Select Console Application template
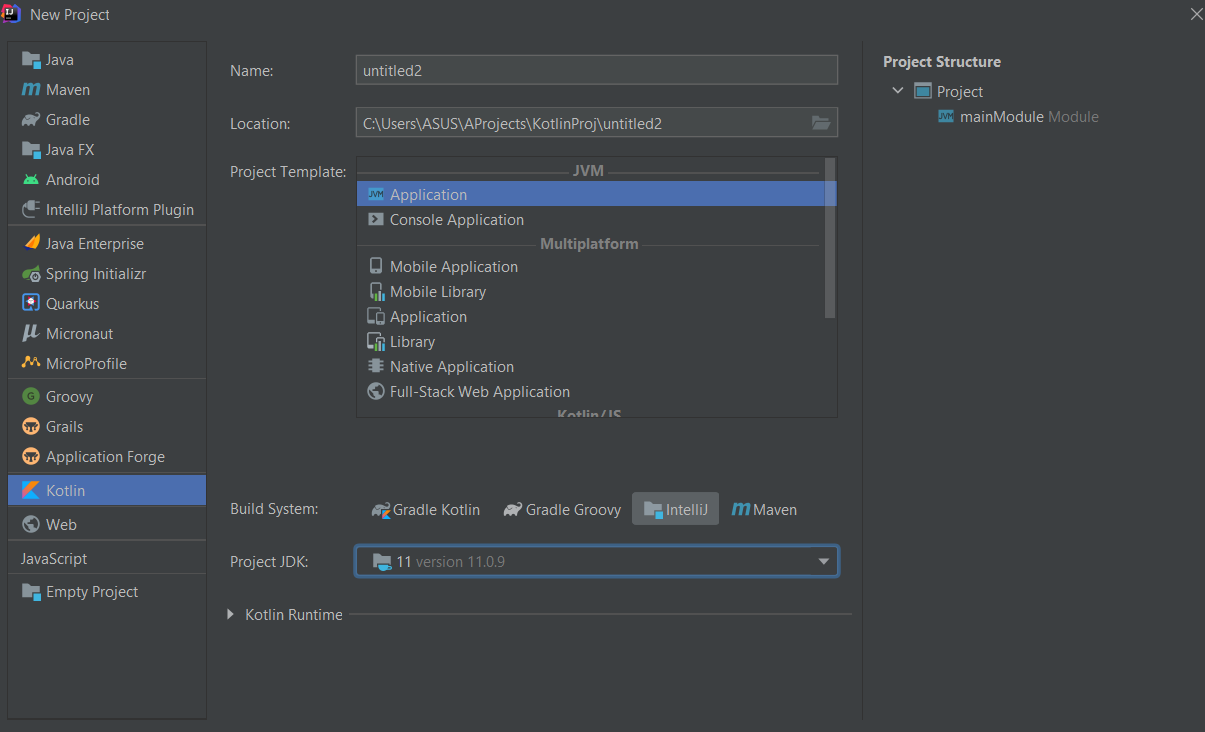The image size is (1205, 732). pyautogui.click(x=456, y=220)
